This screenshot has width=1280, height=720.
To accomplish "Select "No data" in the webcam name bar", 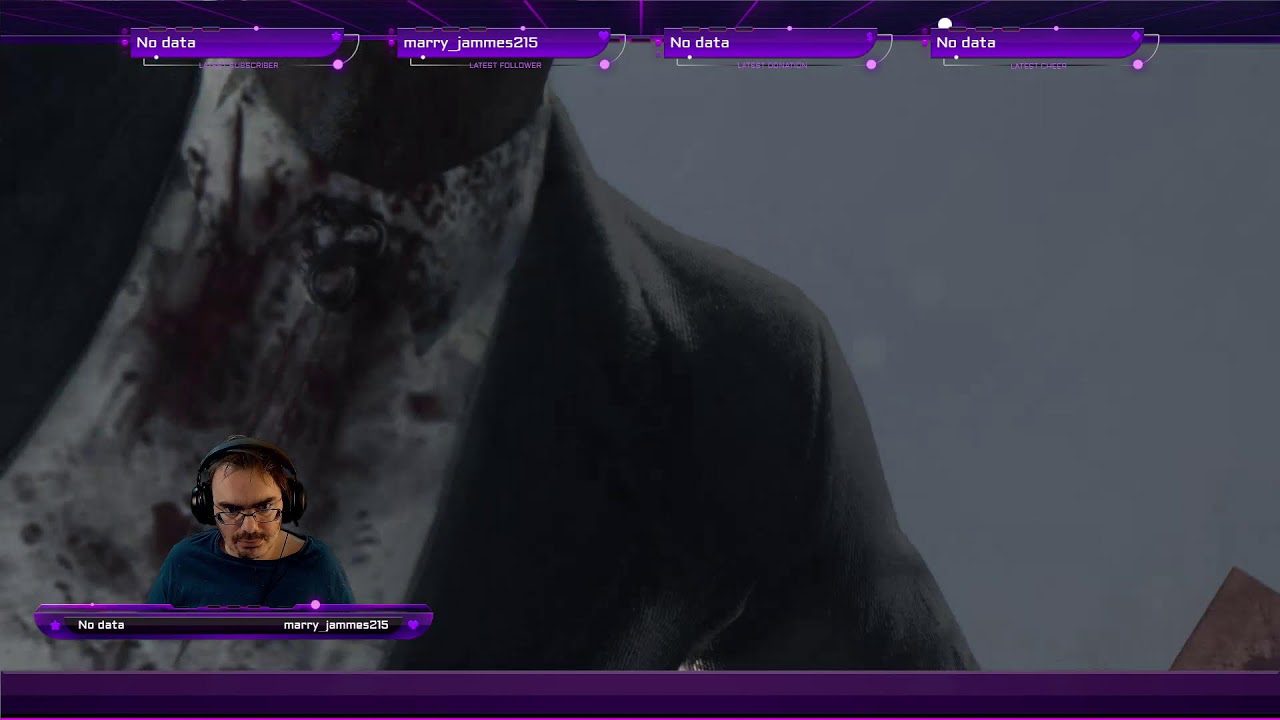I will coord(101,625).
